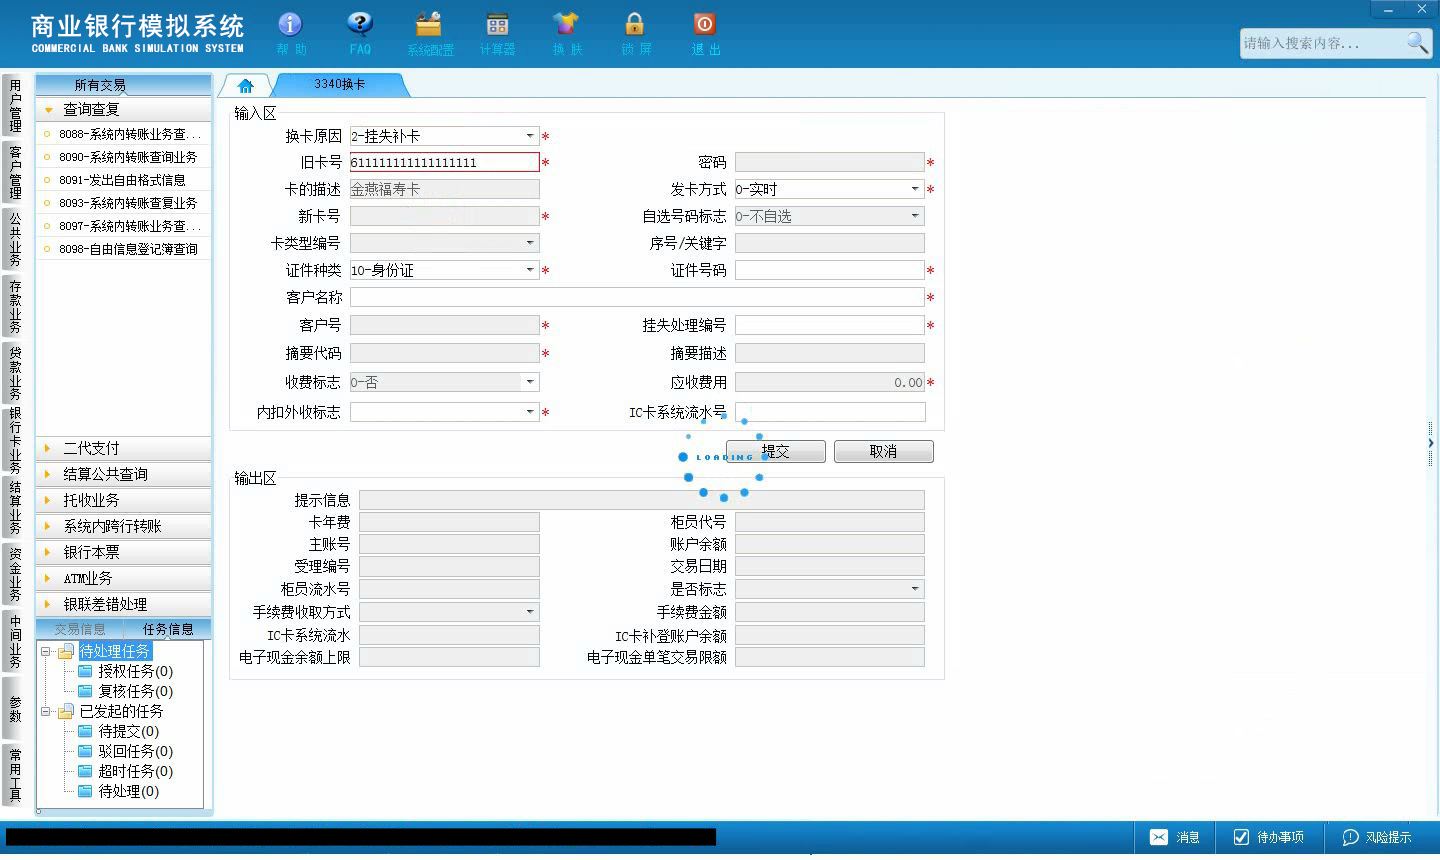Select 待提交(0) in task tree
1440x860 pixels.
[128, 731]
